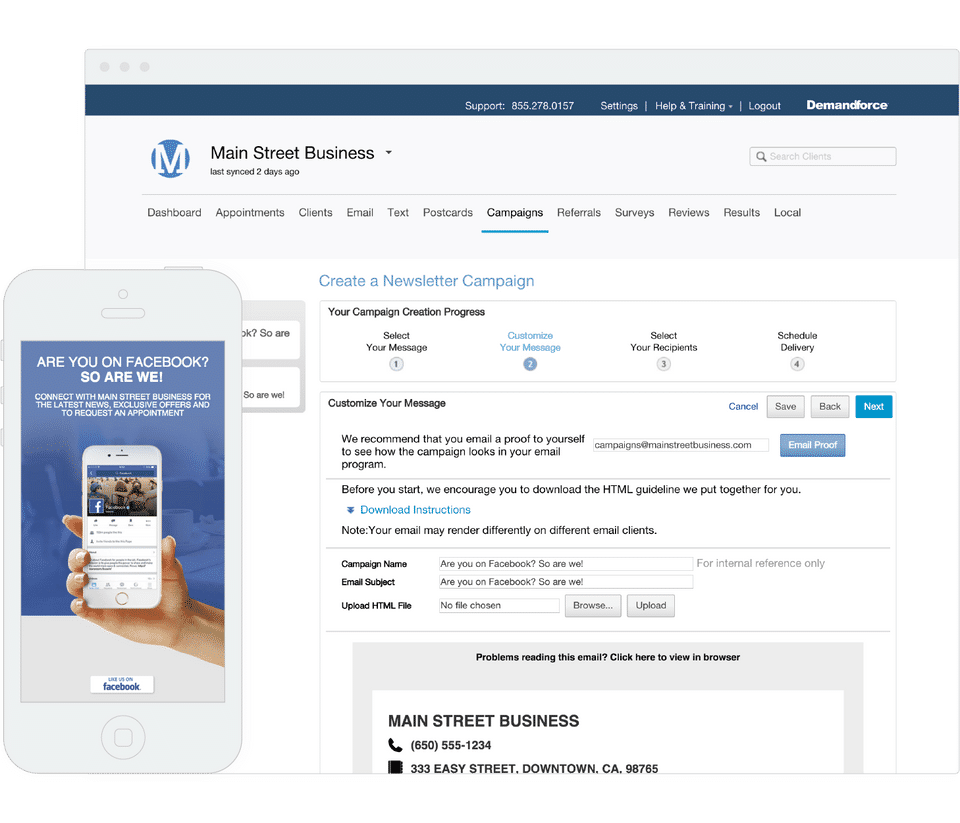Tap the Facebook campaign image on phone
Screen dimensions: 960x823
[123, 521]
